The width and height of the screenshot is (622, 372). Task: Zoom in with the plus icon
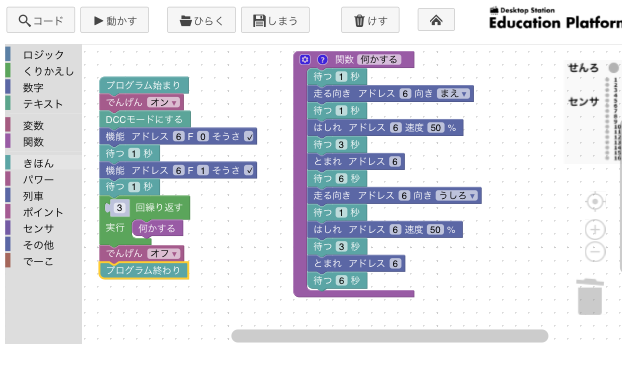click(x=595, y=229)
